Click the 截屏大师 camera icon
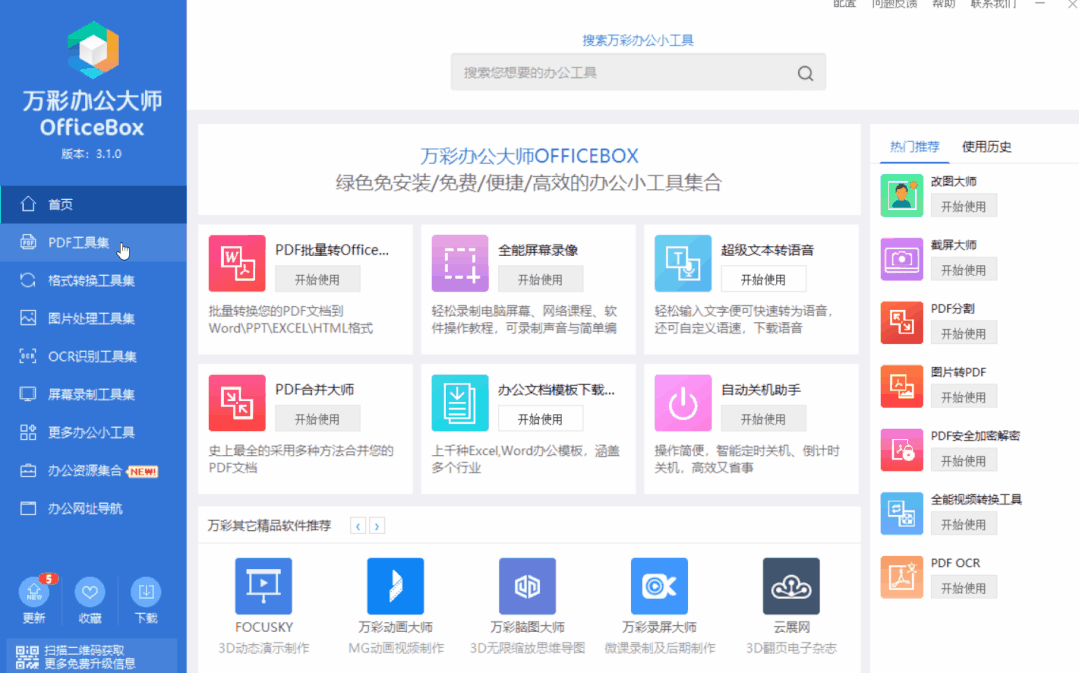The width and height of the screenshot is (1079, 673). point(901,259)
